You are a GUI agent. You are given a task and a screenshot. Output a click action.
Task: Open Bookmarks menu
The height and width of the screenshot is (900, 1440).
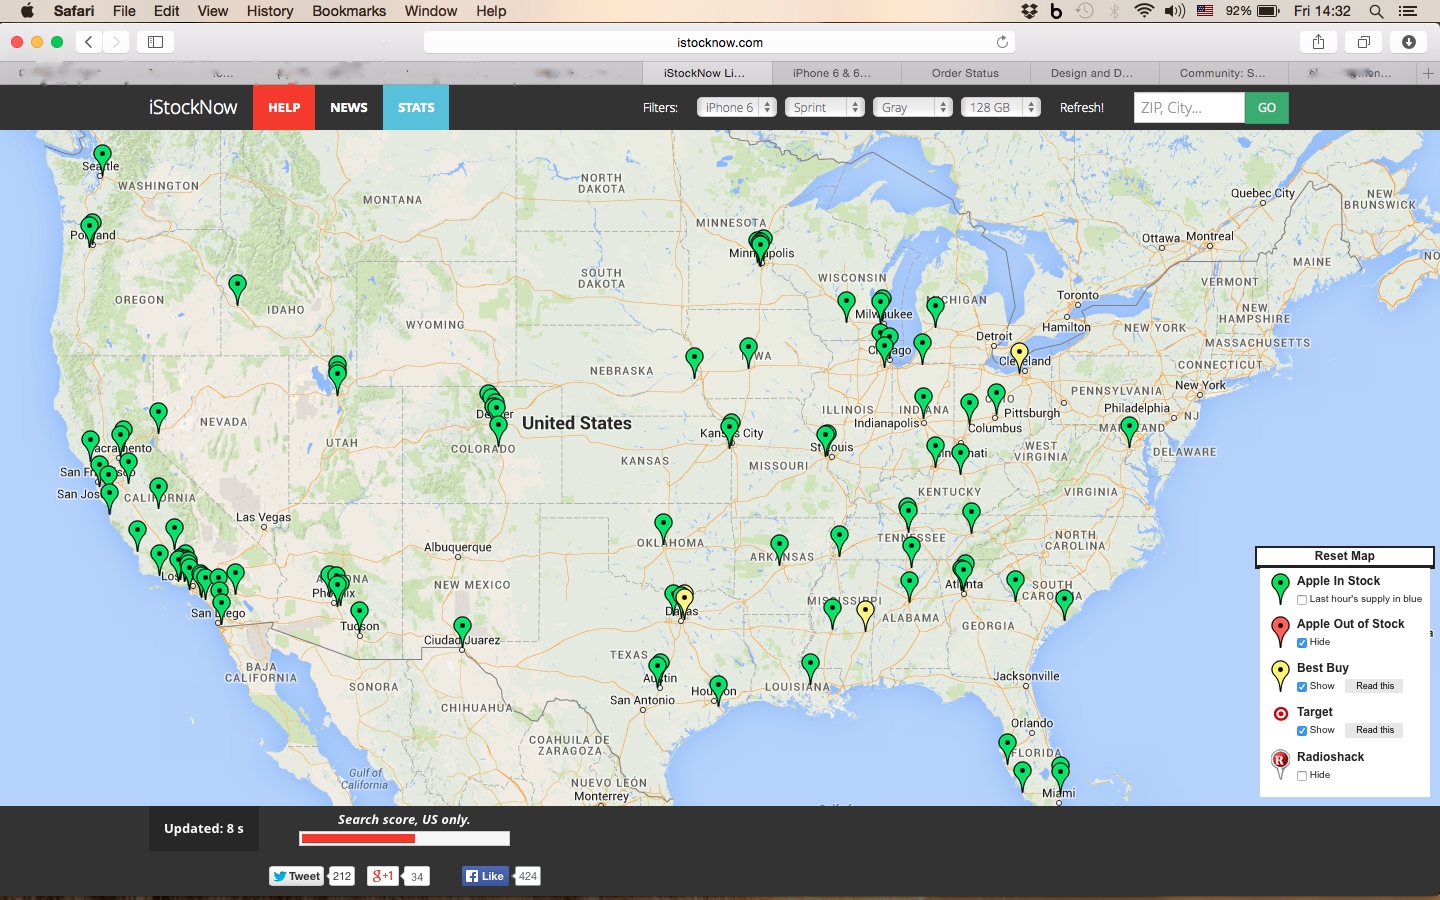pos(349,11)
